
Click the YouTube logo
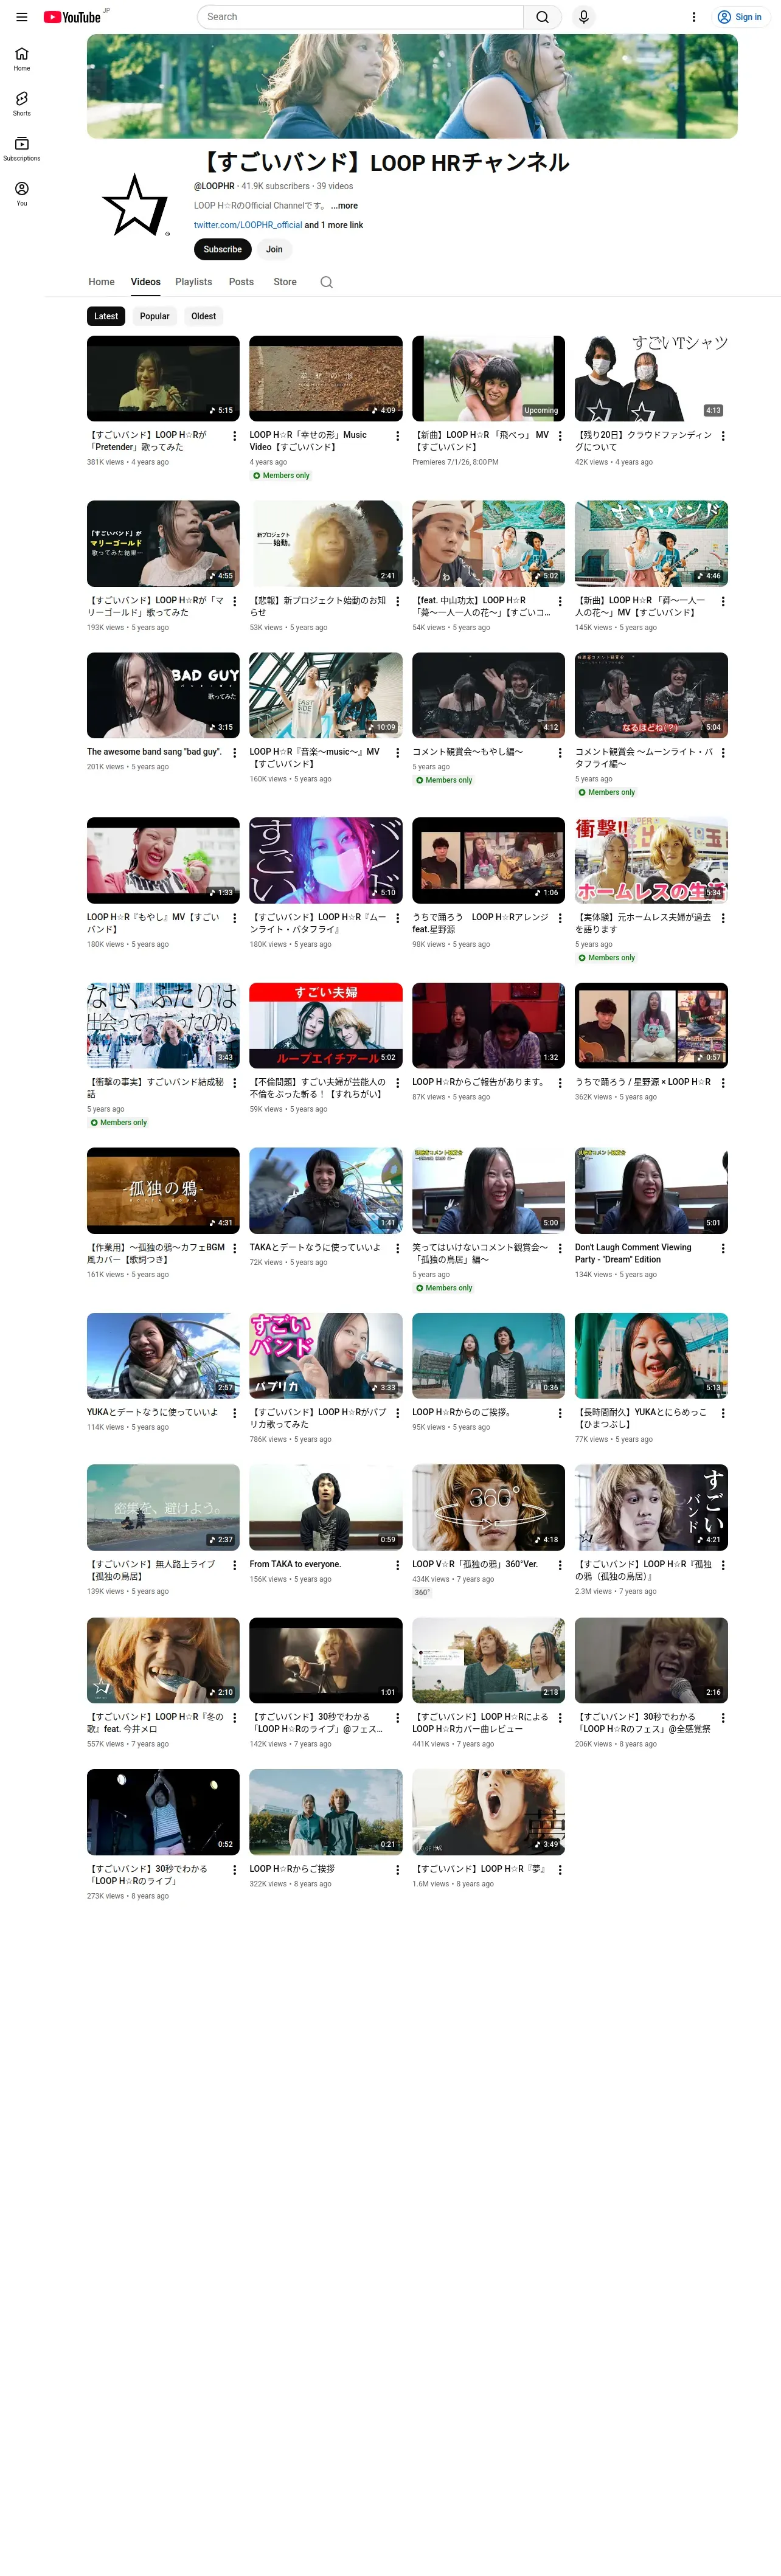(72, 17)
